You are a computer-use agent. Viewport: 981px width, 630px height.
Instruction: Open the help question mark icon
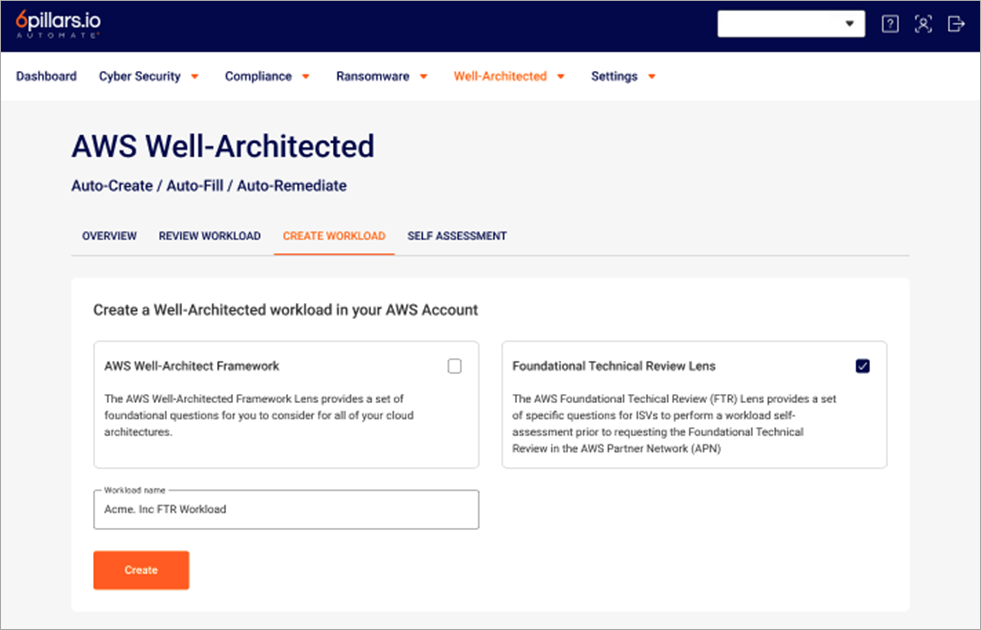890,24
